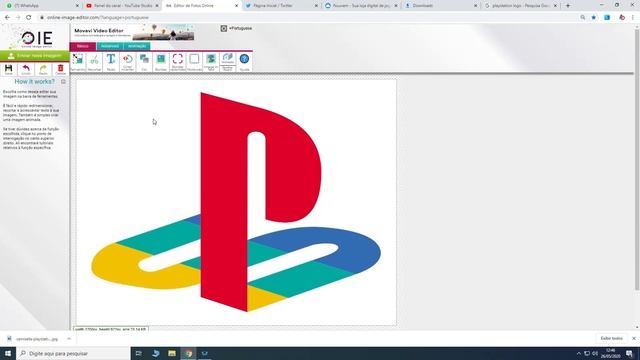
Task: Open Task View on the taskbar
Action: click(139, 353)
